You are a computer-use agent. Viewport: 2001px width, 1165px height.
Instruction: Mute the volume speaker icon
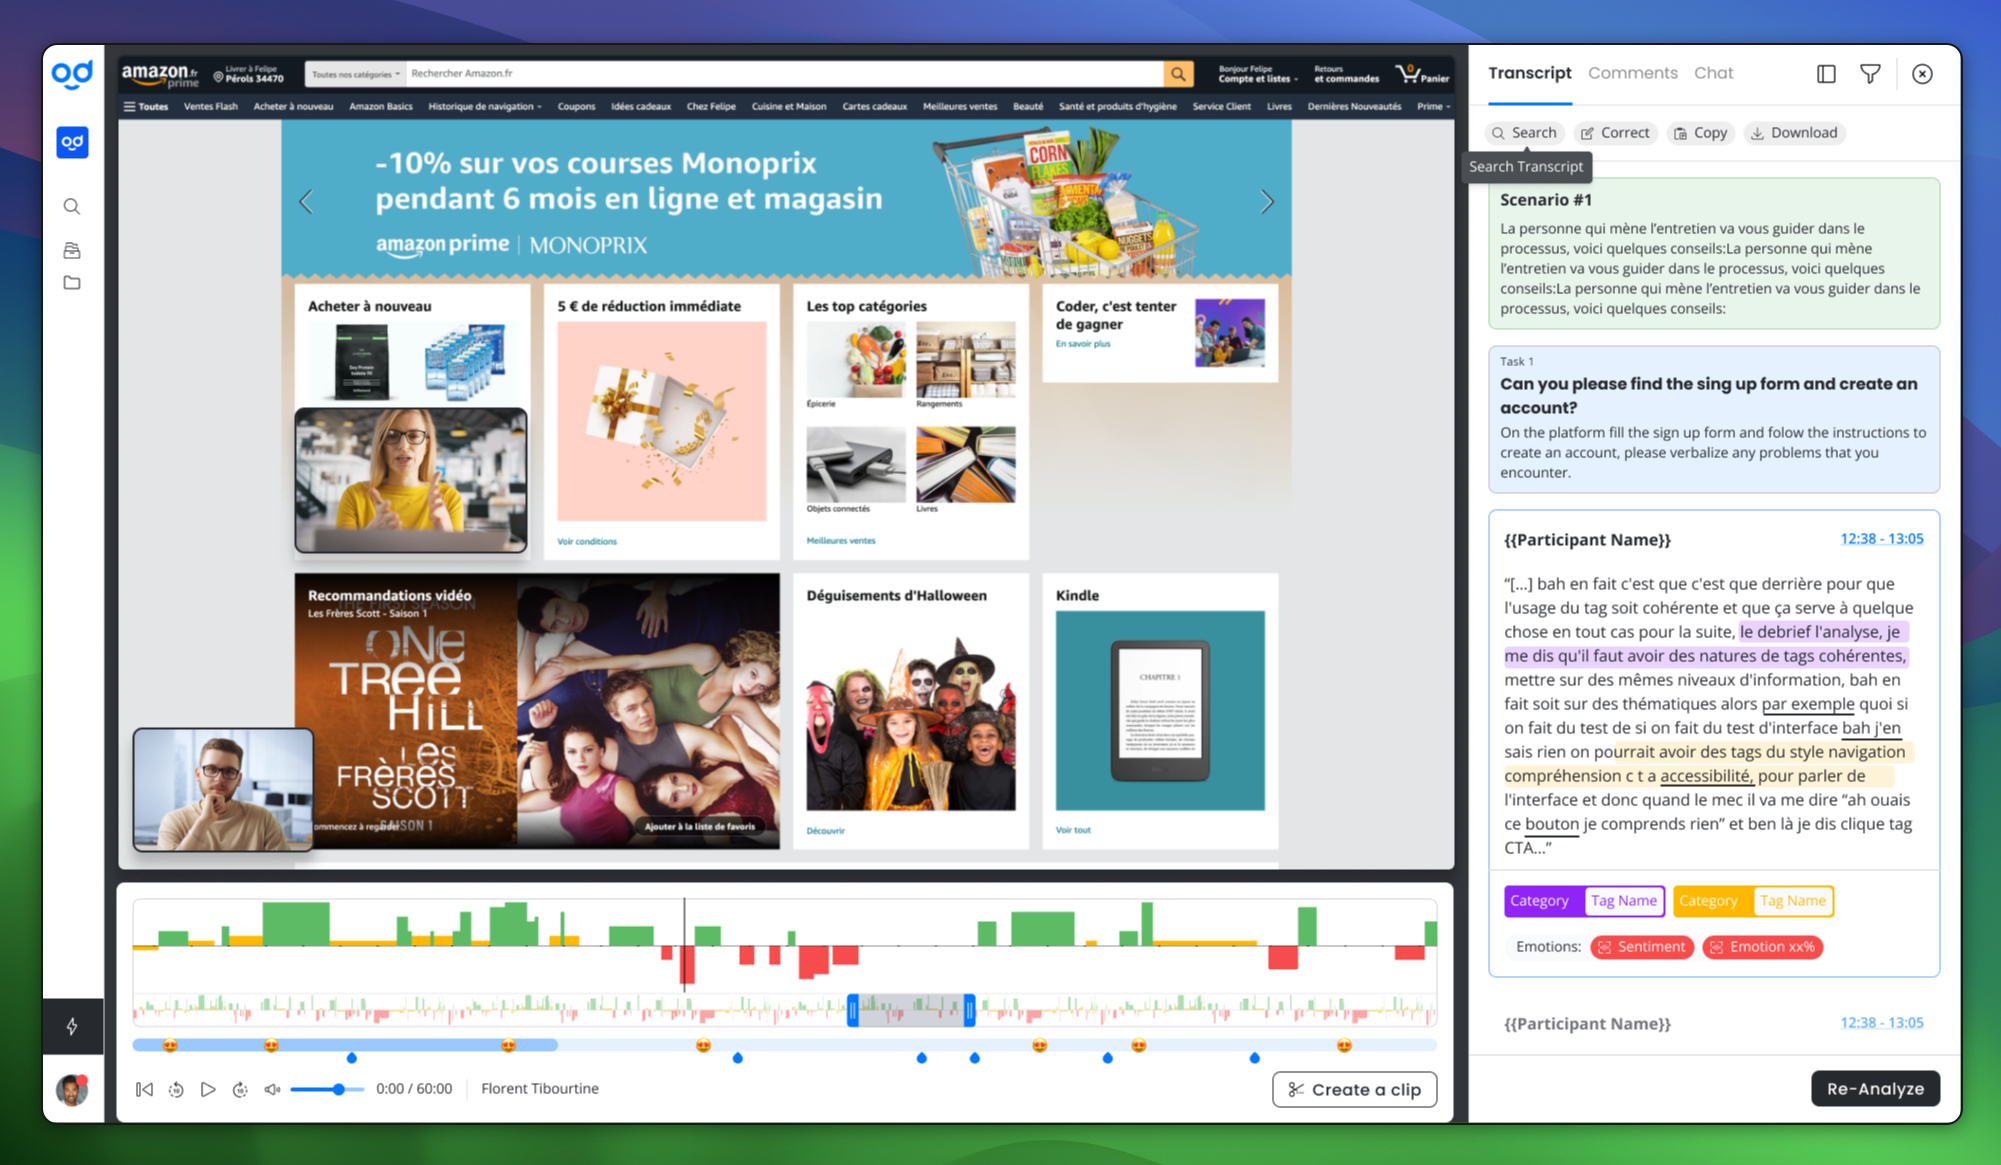272,1089
